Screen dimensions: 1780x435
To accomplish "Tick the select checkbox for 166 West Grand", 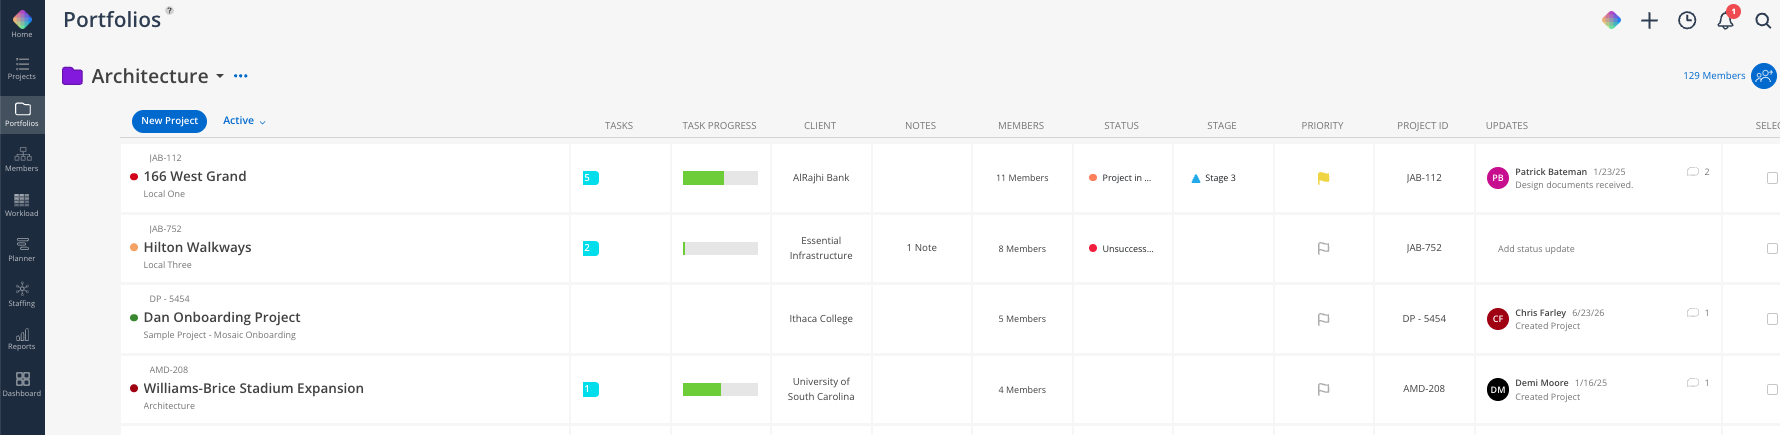I will pos(1772,178).
